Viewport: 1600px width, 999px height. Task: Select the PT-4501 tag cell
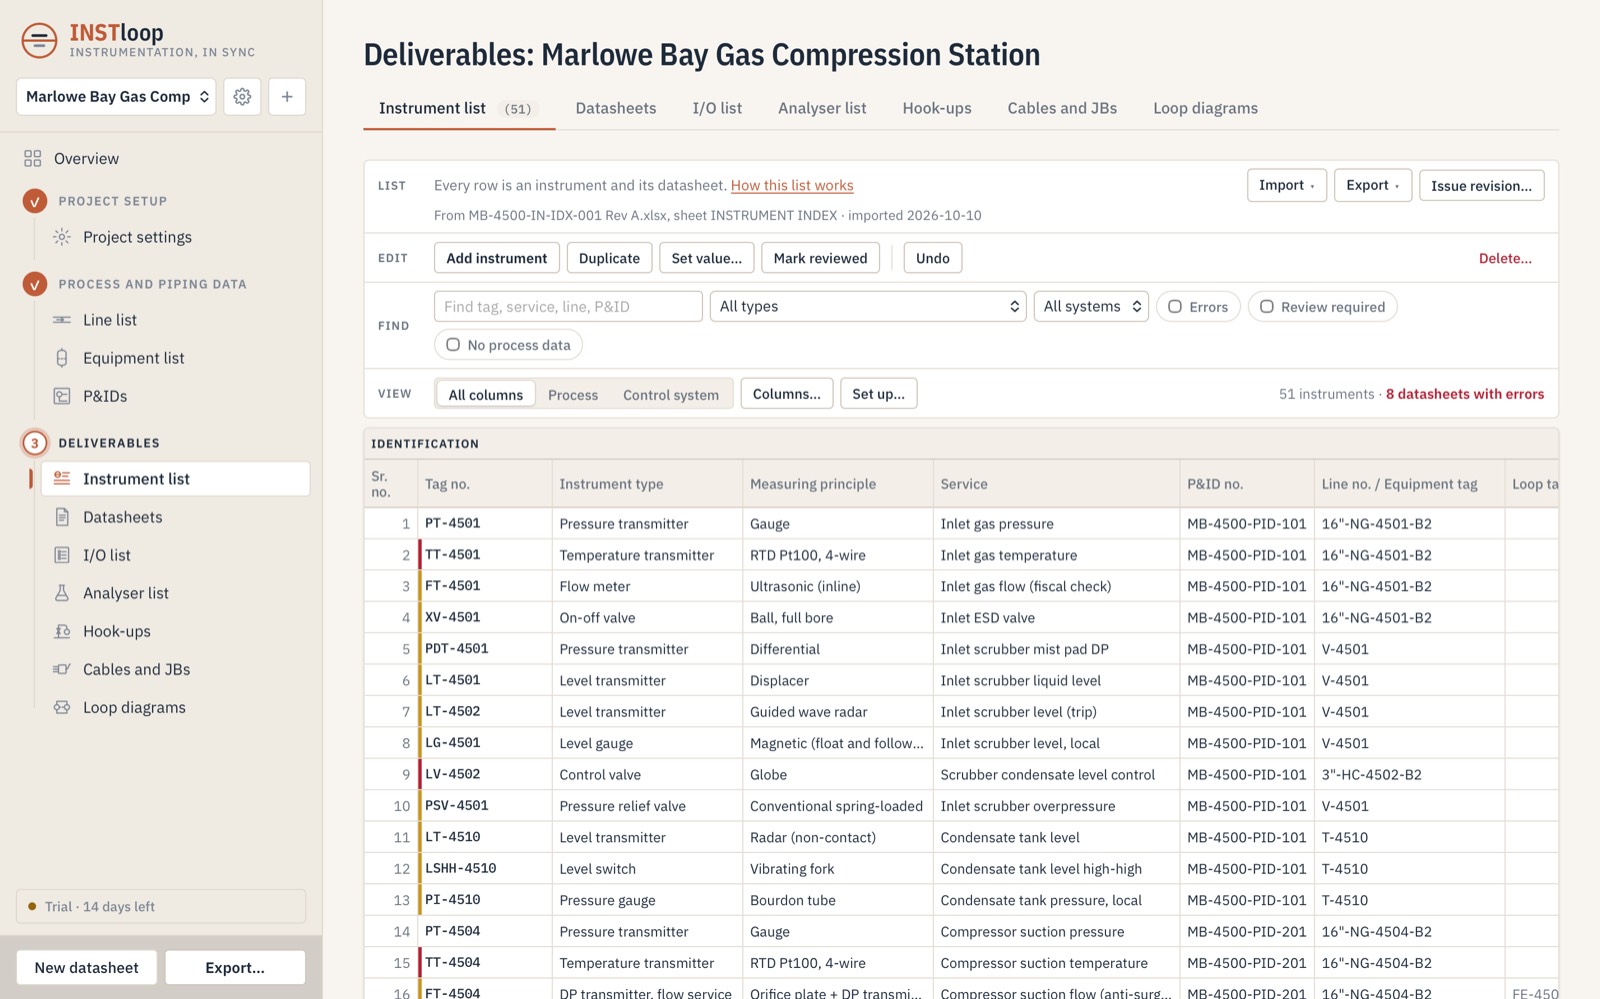tap(485, 523)
